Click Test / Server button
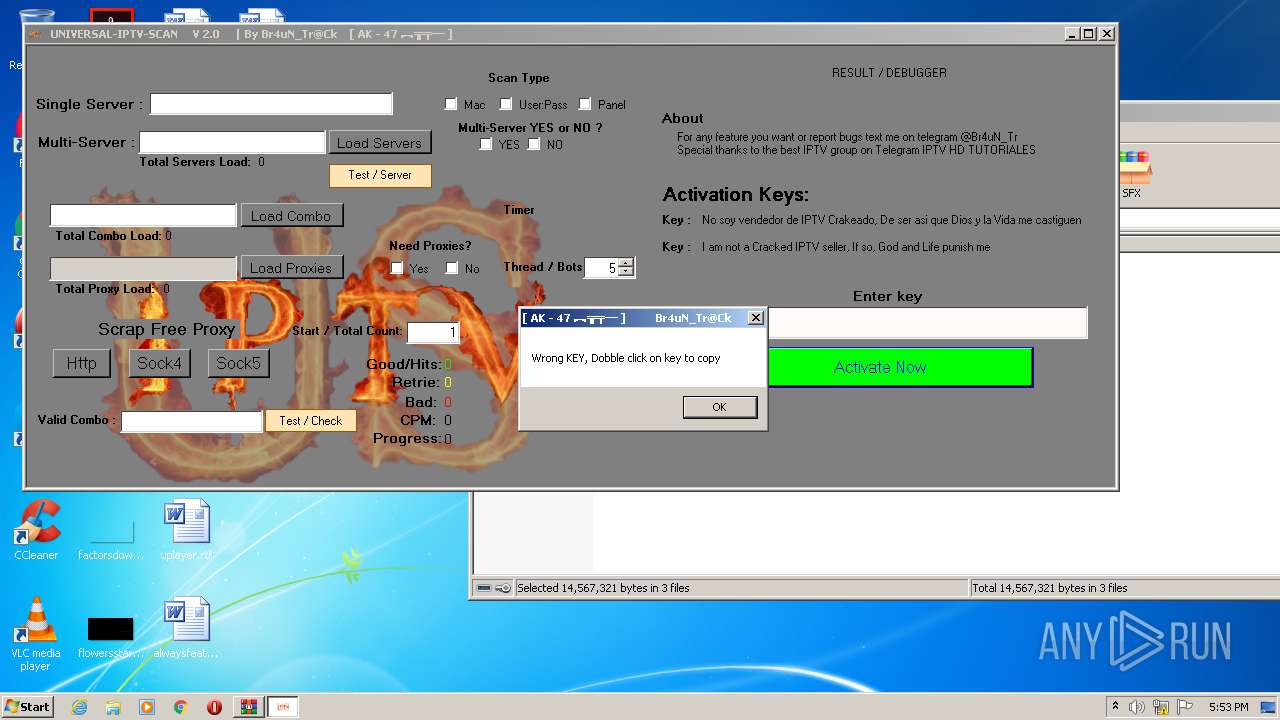Screen dimensions: 1280x720 click(380, 175)
